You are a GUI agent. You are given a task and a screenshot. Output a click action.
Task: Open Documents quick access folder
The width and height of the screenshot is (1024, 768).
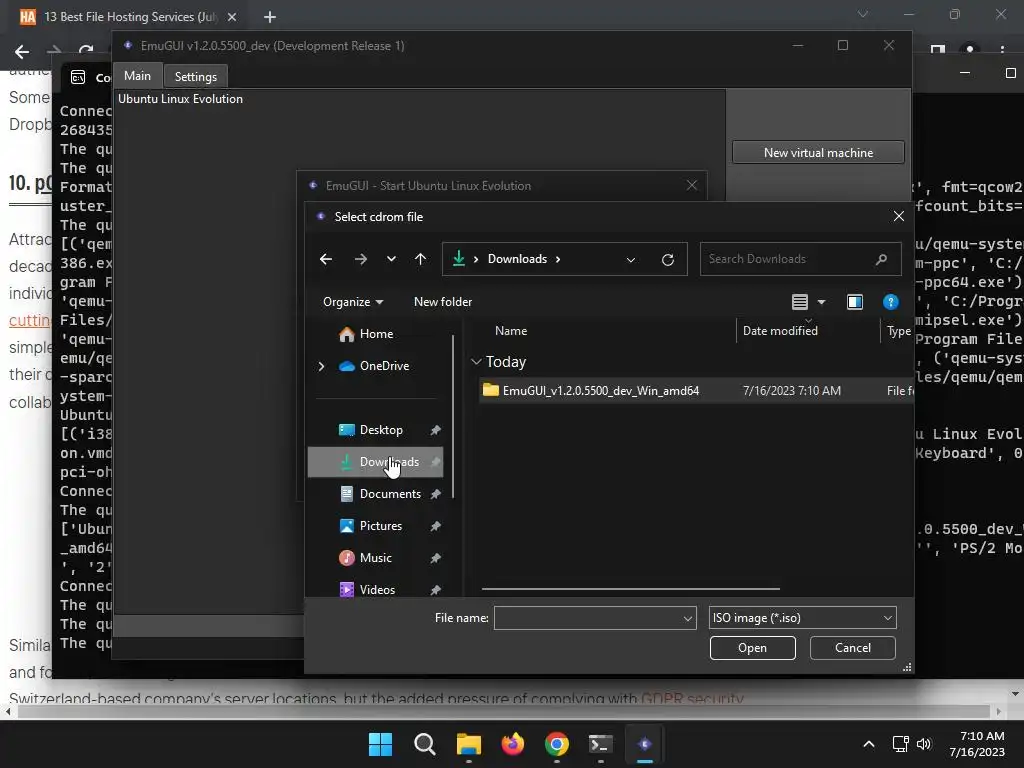[390, 494]
